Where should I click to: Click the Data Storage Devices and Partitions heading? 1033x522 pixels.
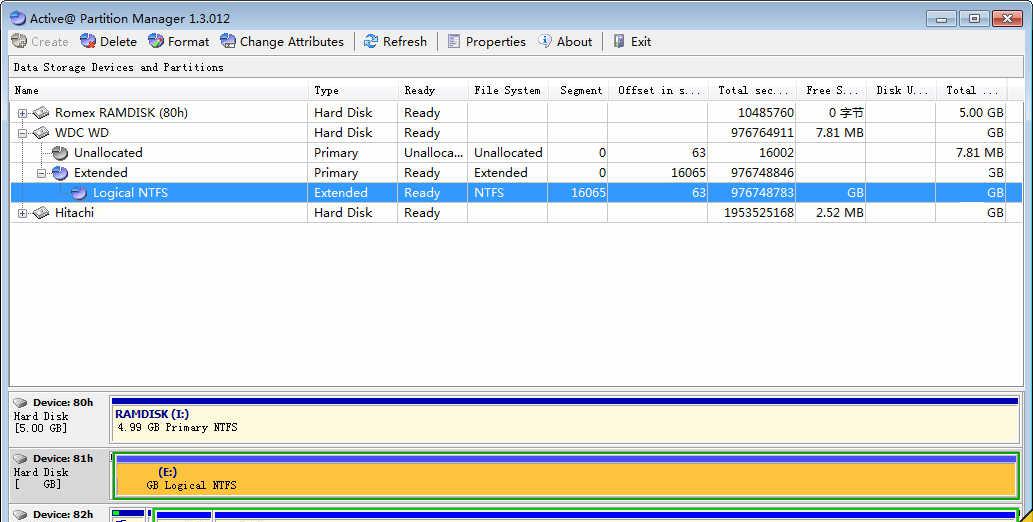[x=119, y=67]
